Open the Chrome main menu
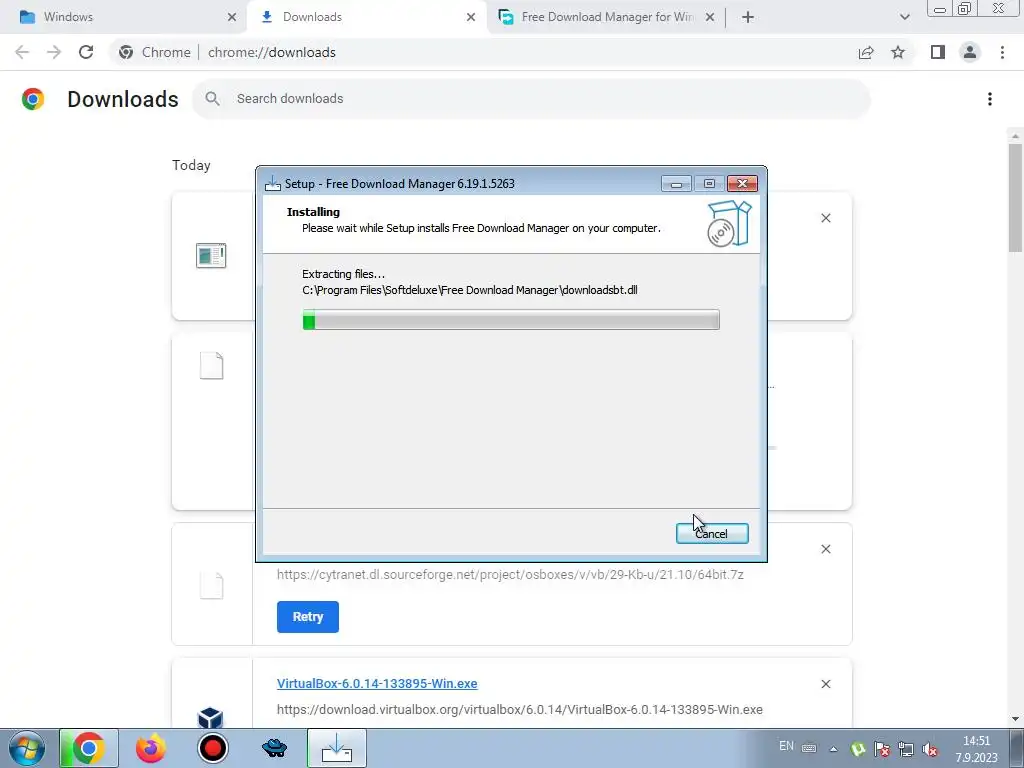The width and height of the screenshot is (1024, 768). click(1002, 52)
